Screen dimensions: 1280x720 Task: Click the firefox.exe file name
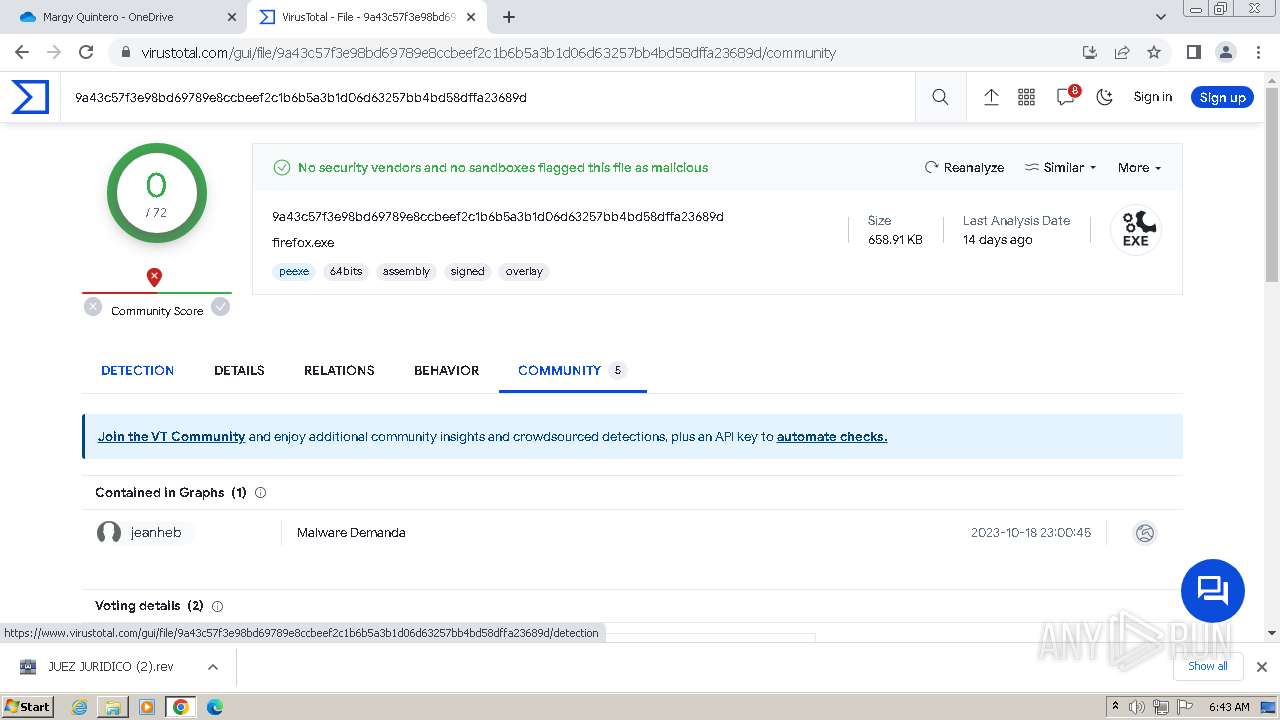tap(303, 242)
